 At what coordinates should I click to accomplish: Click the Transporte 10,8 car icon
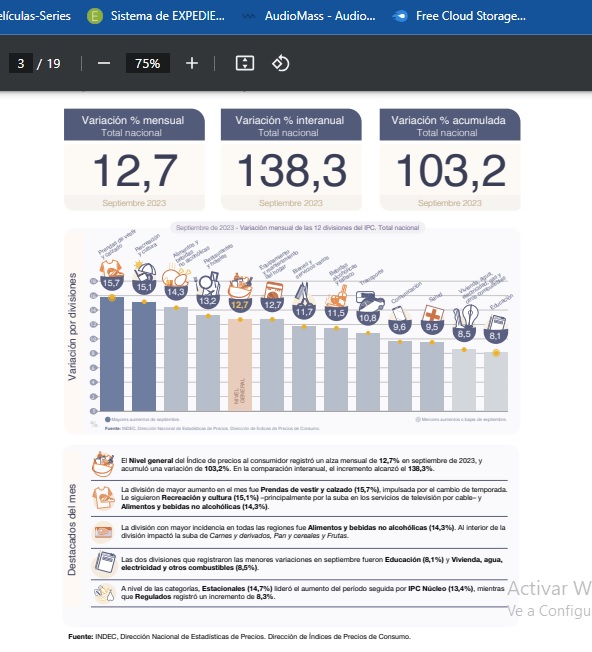tap(368, 300)
